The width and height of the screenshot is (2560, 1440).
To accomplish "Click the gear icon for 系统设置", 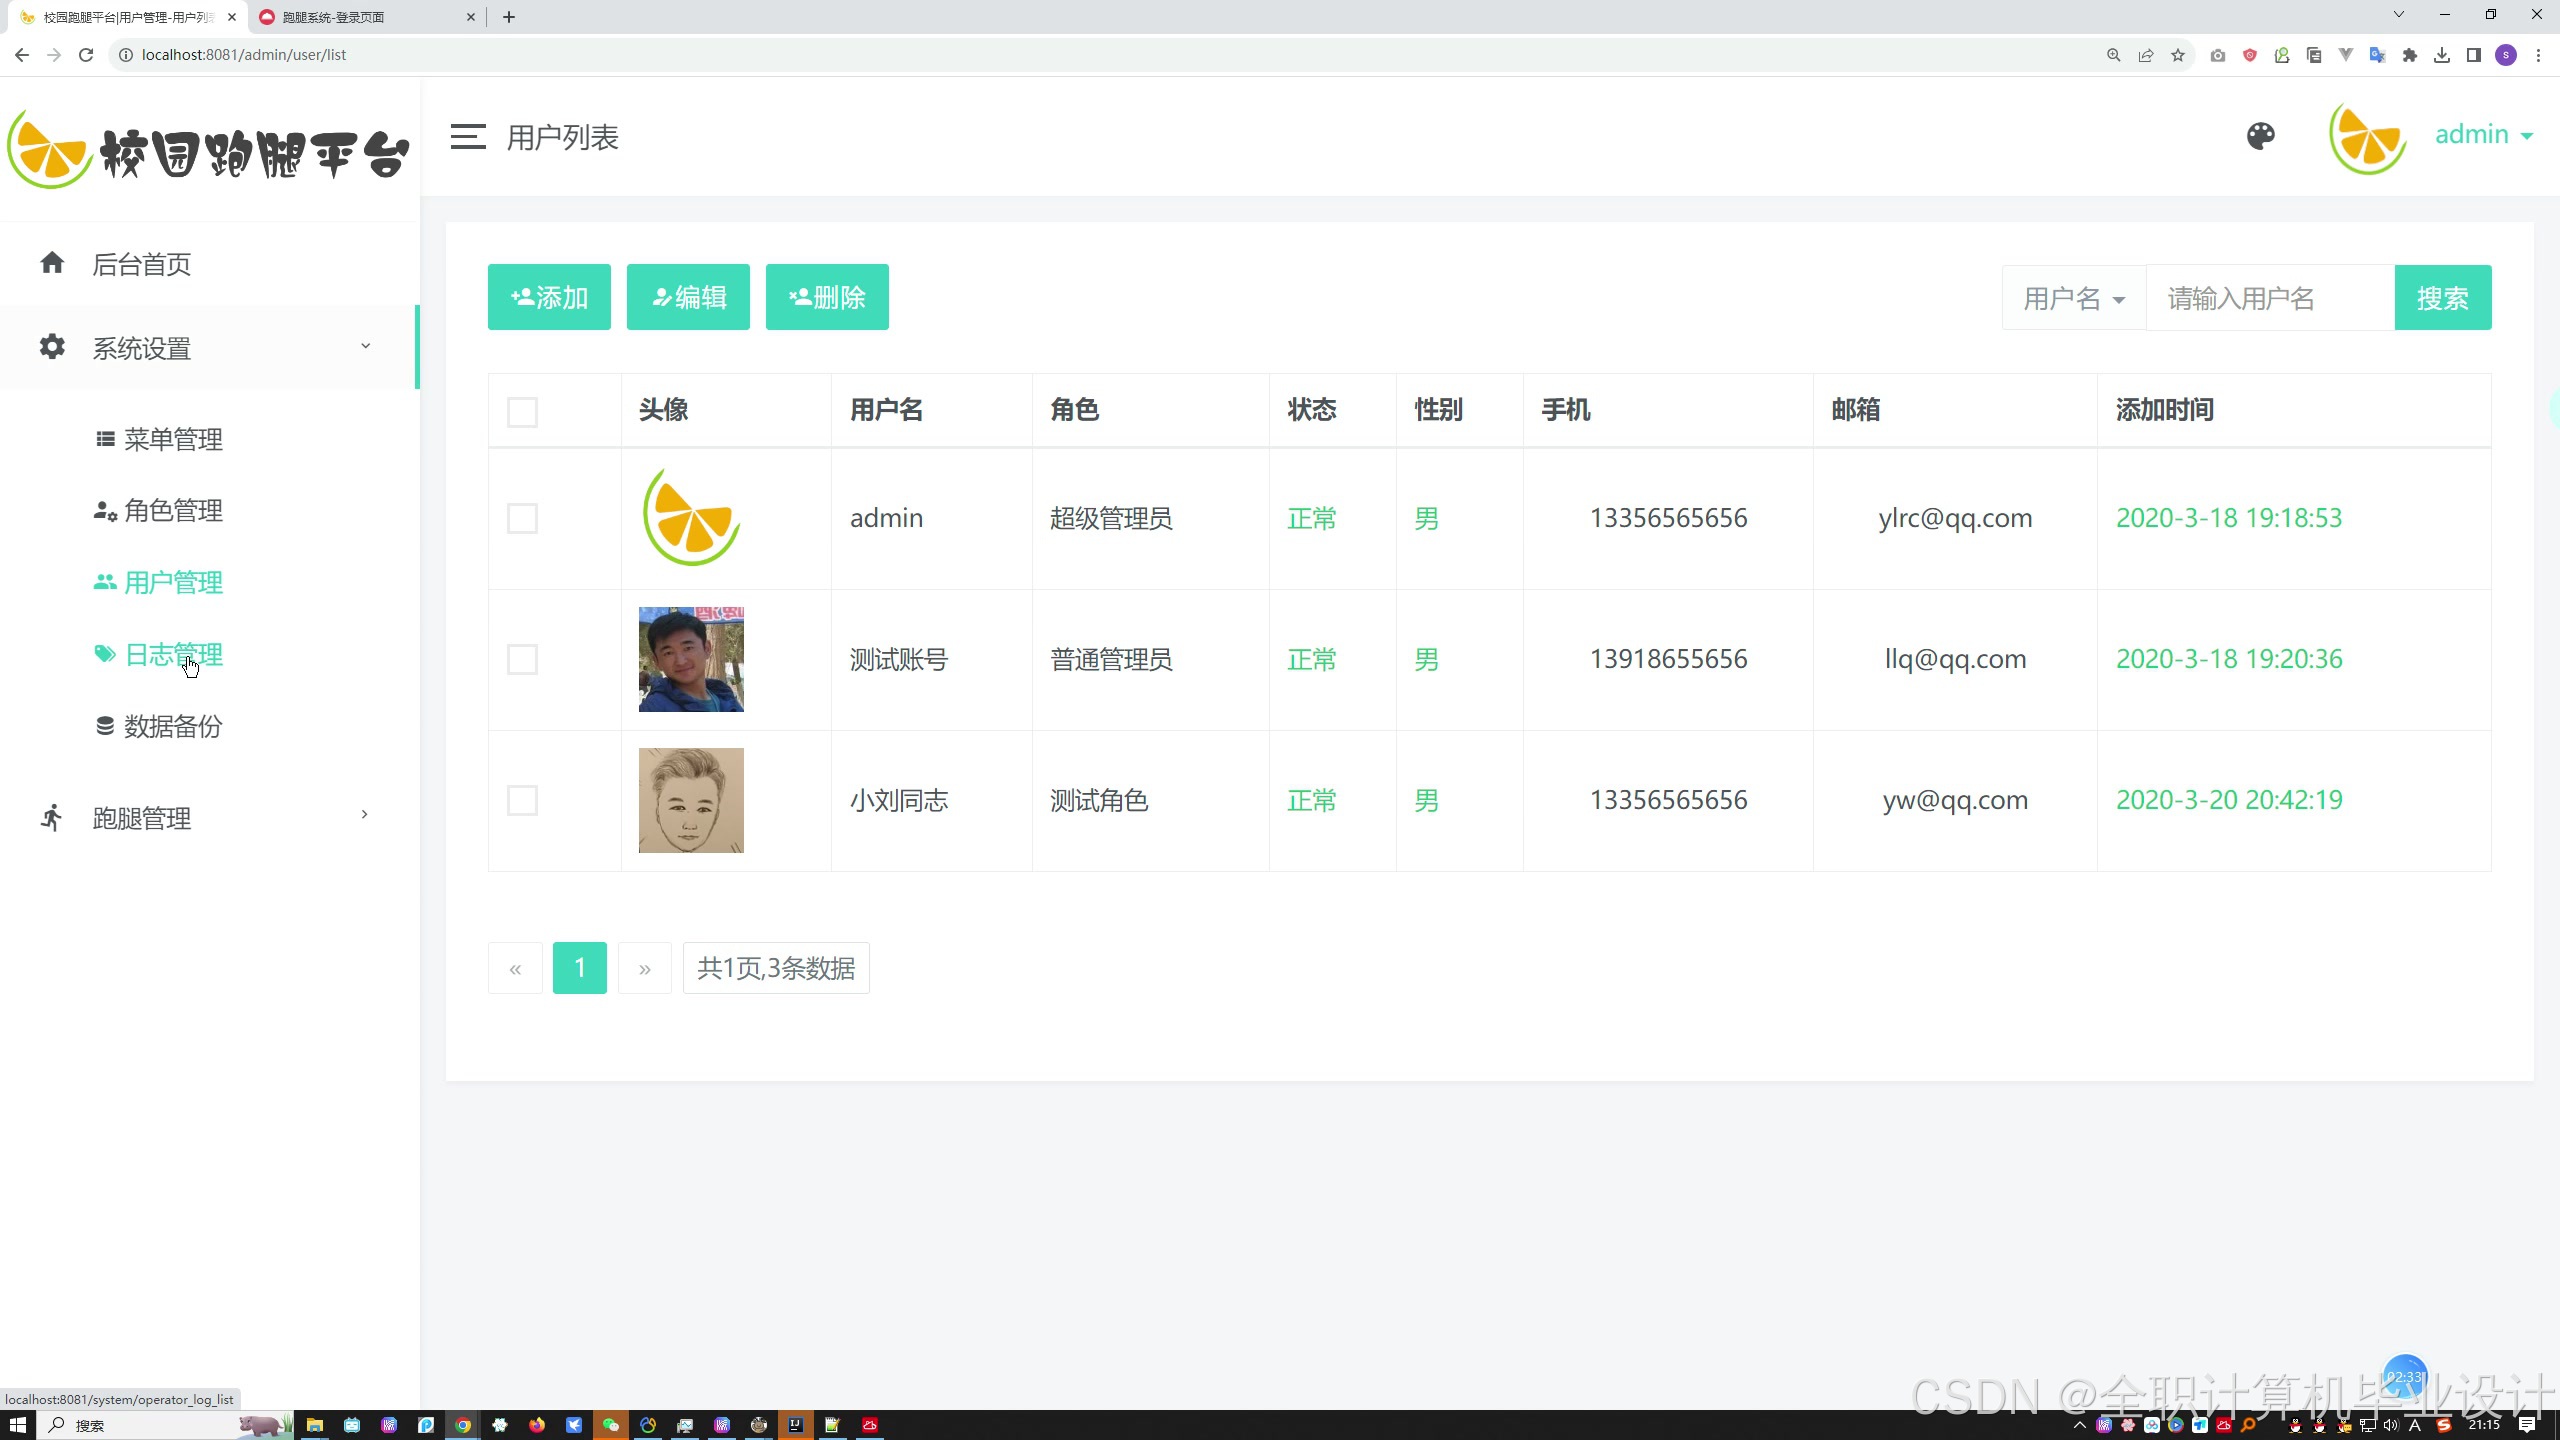I will pos(52,347).
